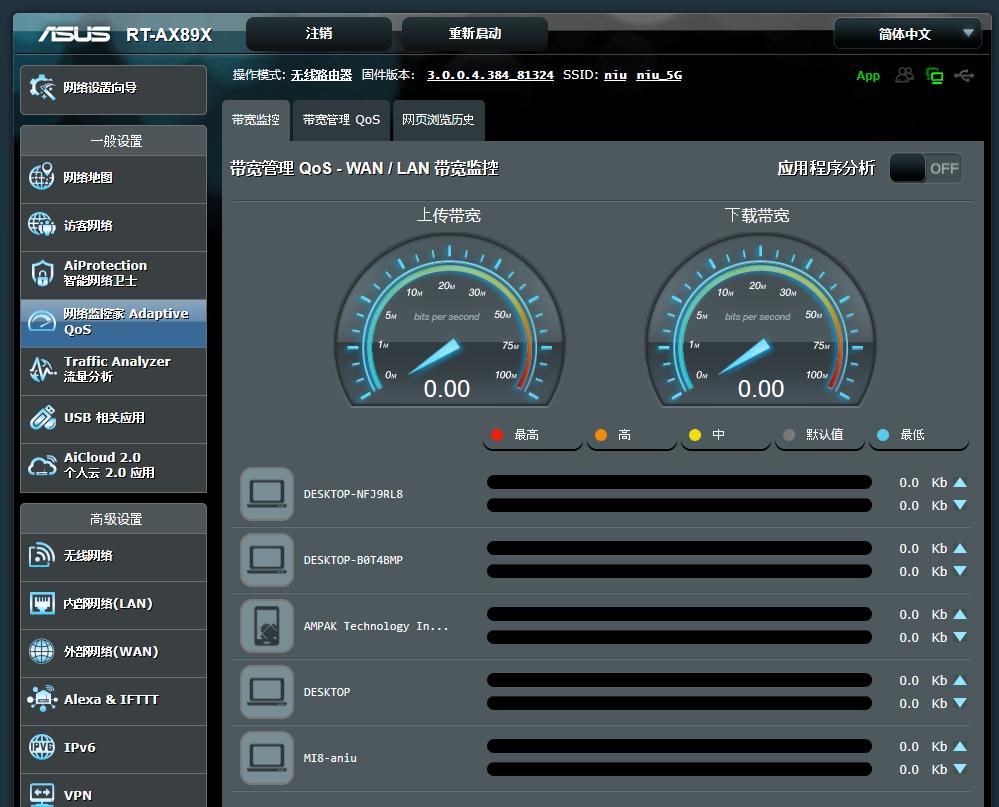Image resolution: width=999 pixels, height=807 pixels.
Task: Click the AMPAK Technology phone device icon
Action: point(267,626)
